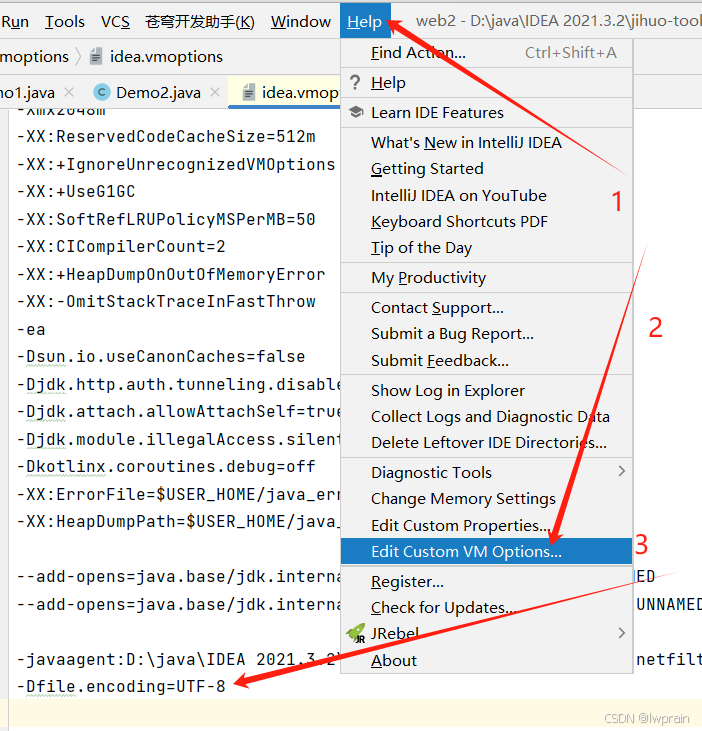Click the -XX:+IgnoreUnrecognizedVMOptions line
Viewport: 702px width, 731px height.
pos(176,164)
